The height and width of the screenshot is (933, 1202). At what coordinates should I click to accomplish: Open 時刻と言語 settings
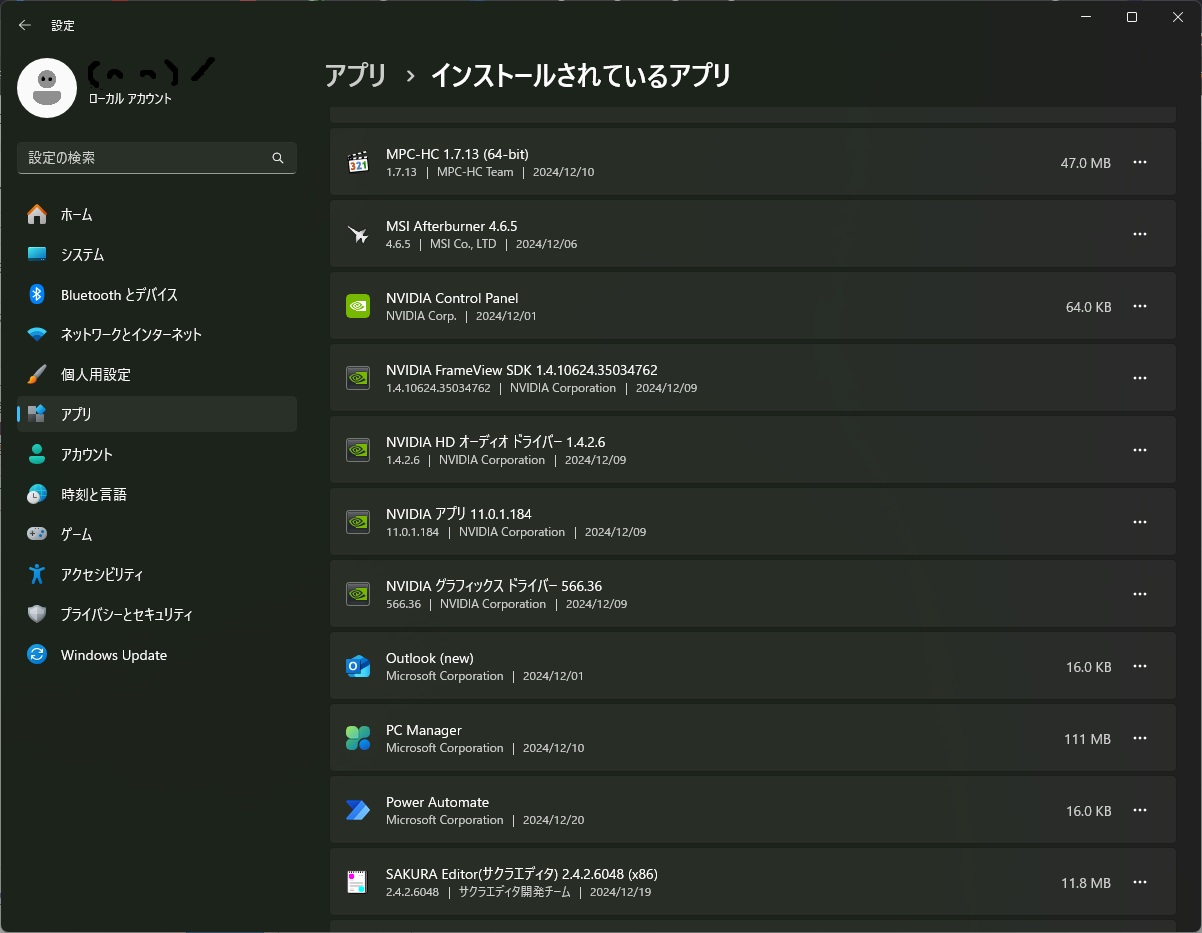coord(157,494)
